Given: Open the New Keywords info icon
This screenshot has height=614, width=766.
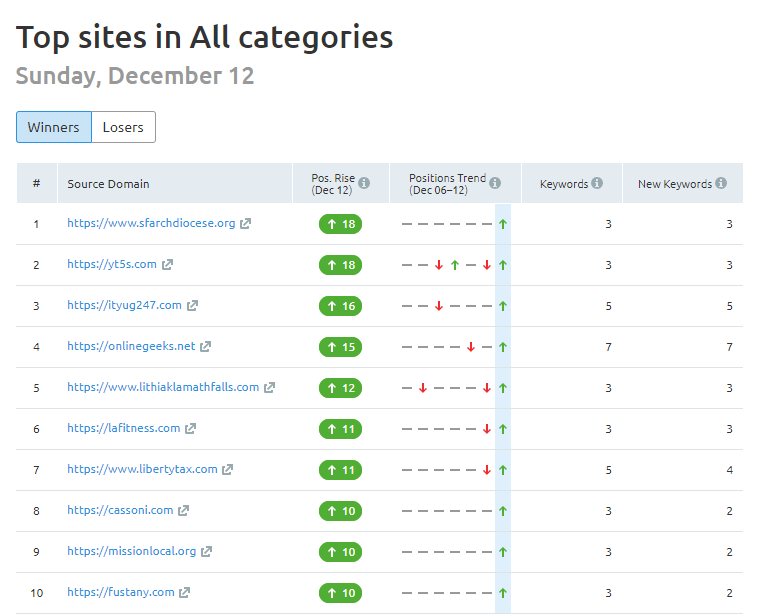Looking at the screenshot, I should [x=721, y=183].
